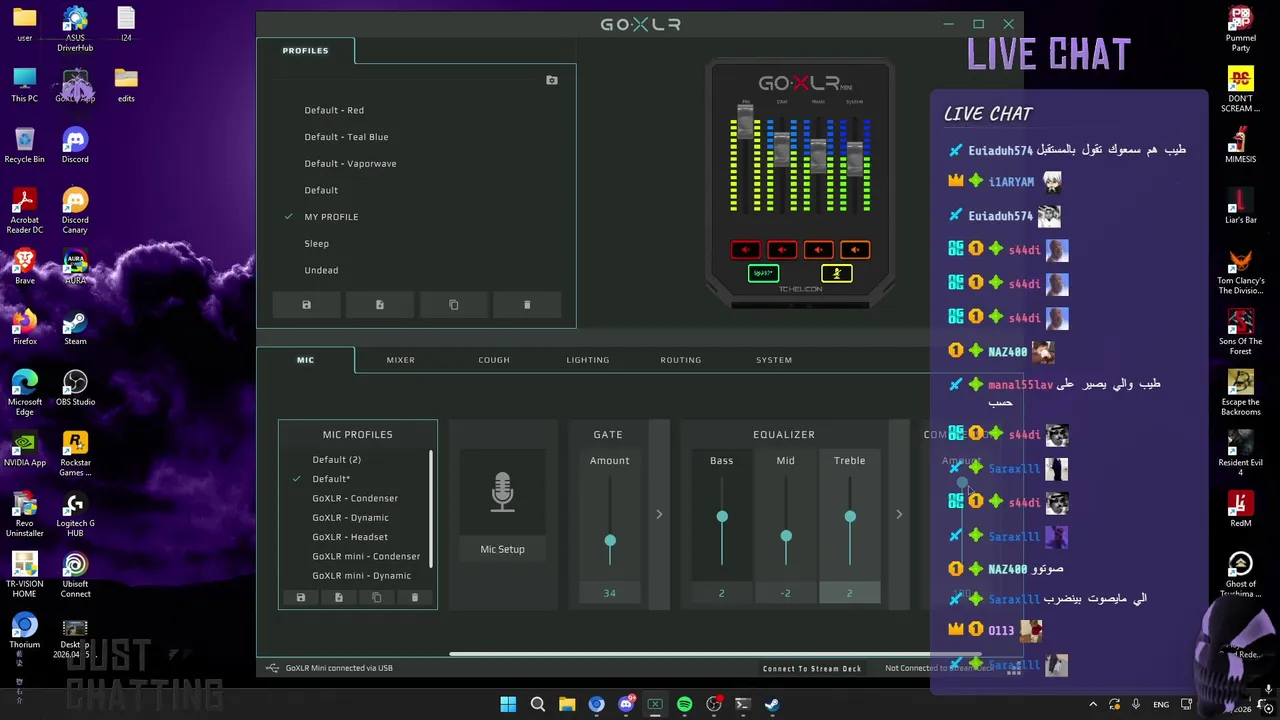
Task: Select the Mic tab
Action: 305,360
